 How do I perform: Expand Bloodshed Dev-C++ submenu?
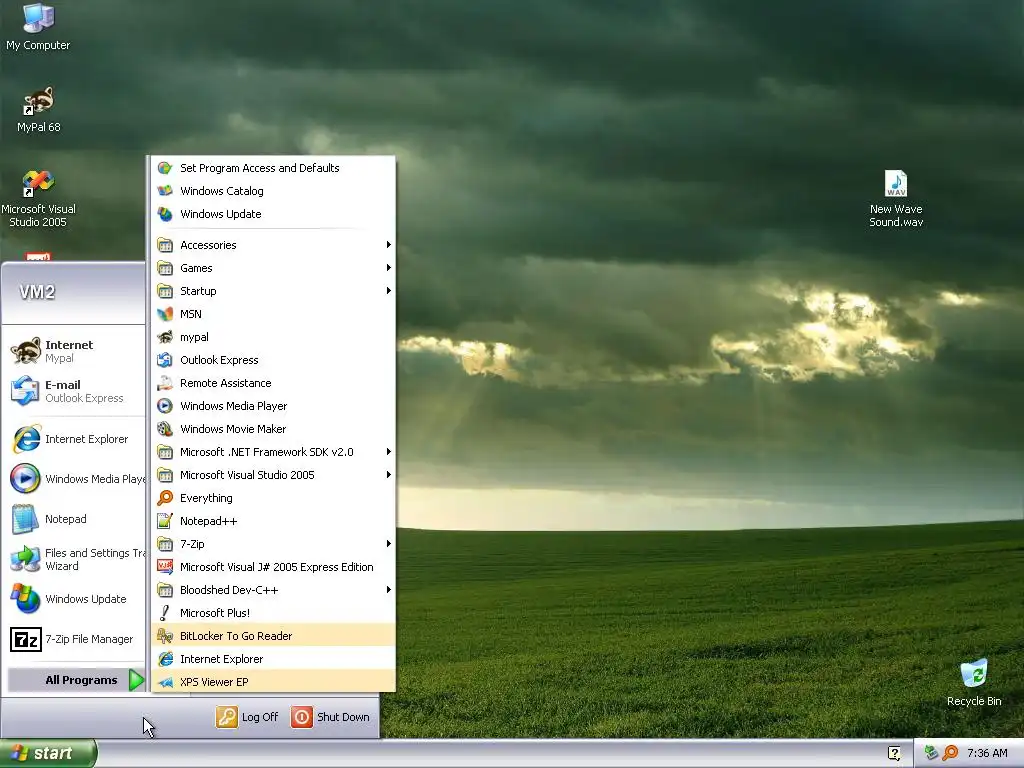click(273, 590)
